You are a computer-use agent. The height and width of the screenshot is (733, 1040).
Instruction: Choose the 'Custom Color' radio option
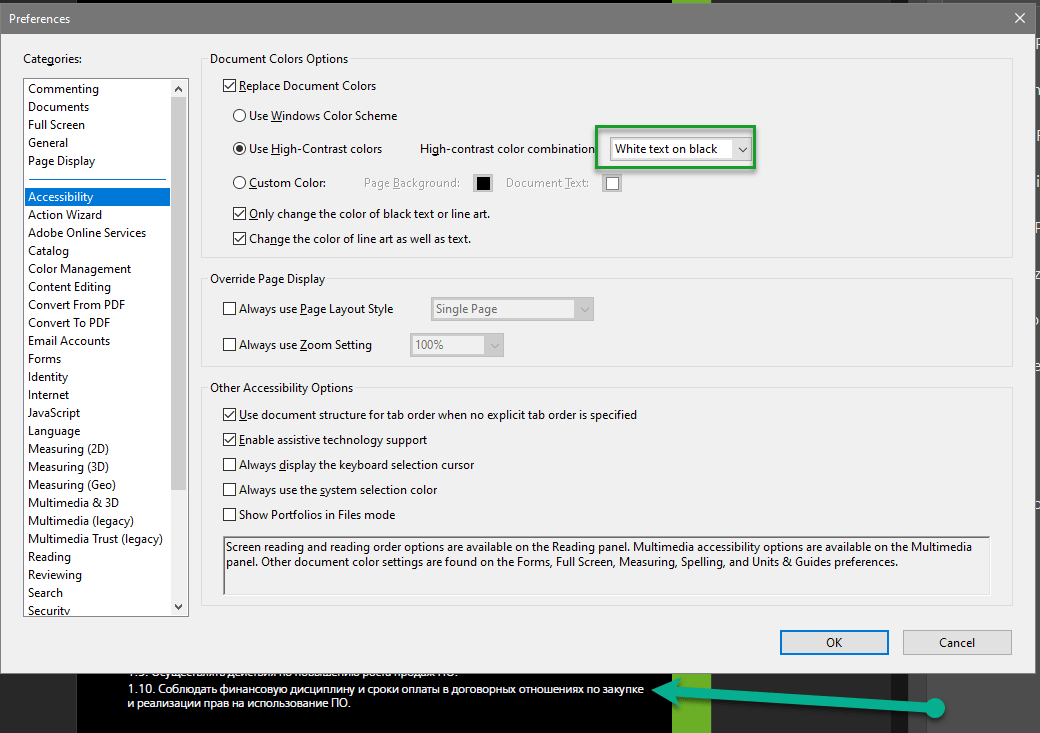tap(239, 182)
